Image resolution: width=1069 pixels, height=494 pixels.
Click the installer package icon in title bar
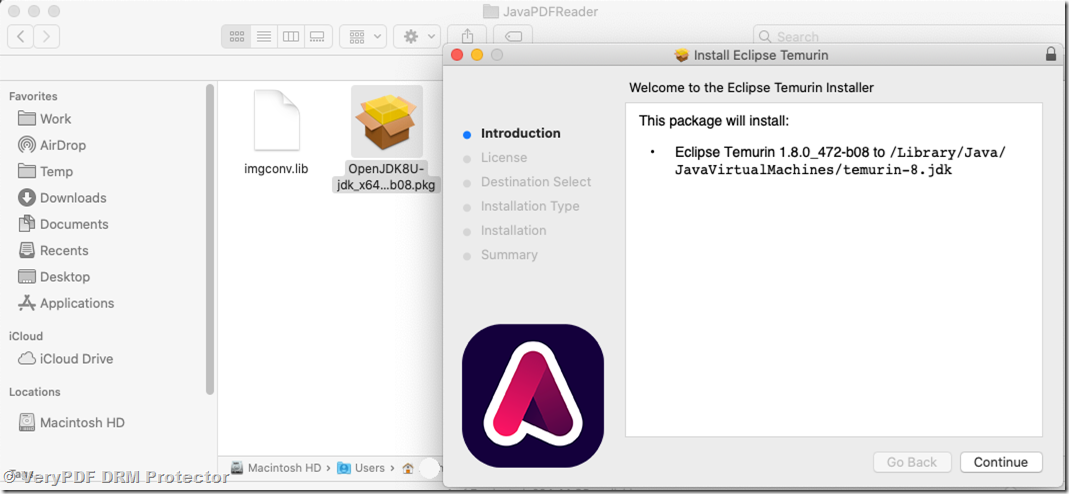682,55
